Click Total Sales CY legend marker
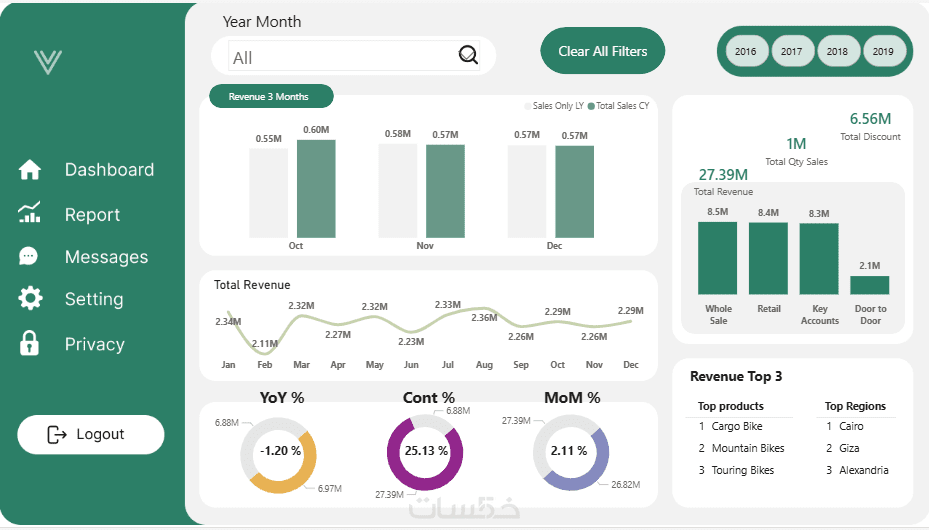This screenshot has height=530, width=929. point(591,106)
